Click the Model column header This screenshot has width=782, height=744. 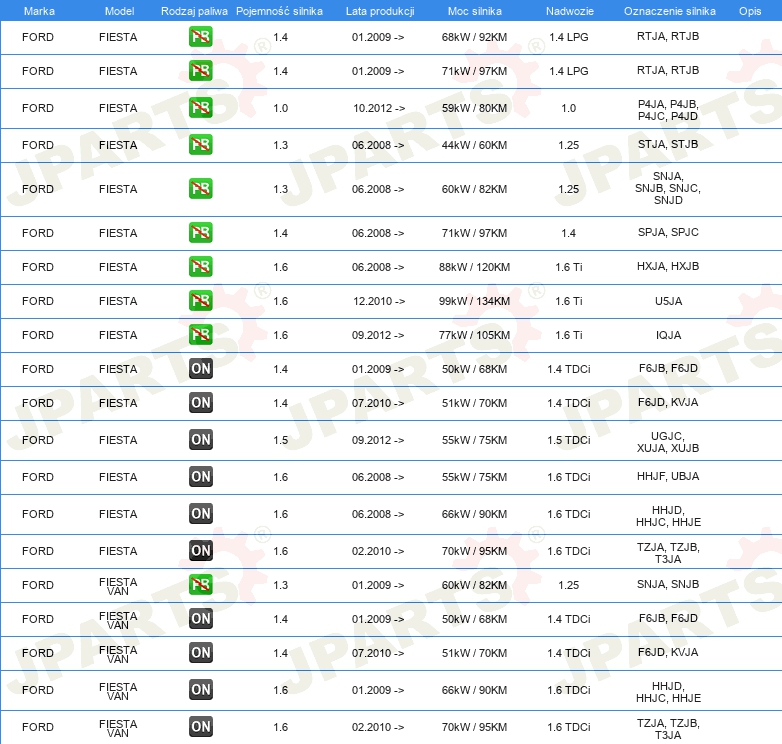[x=119, y=11]
